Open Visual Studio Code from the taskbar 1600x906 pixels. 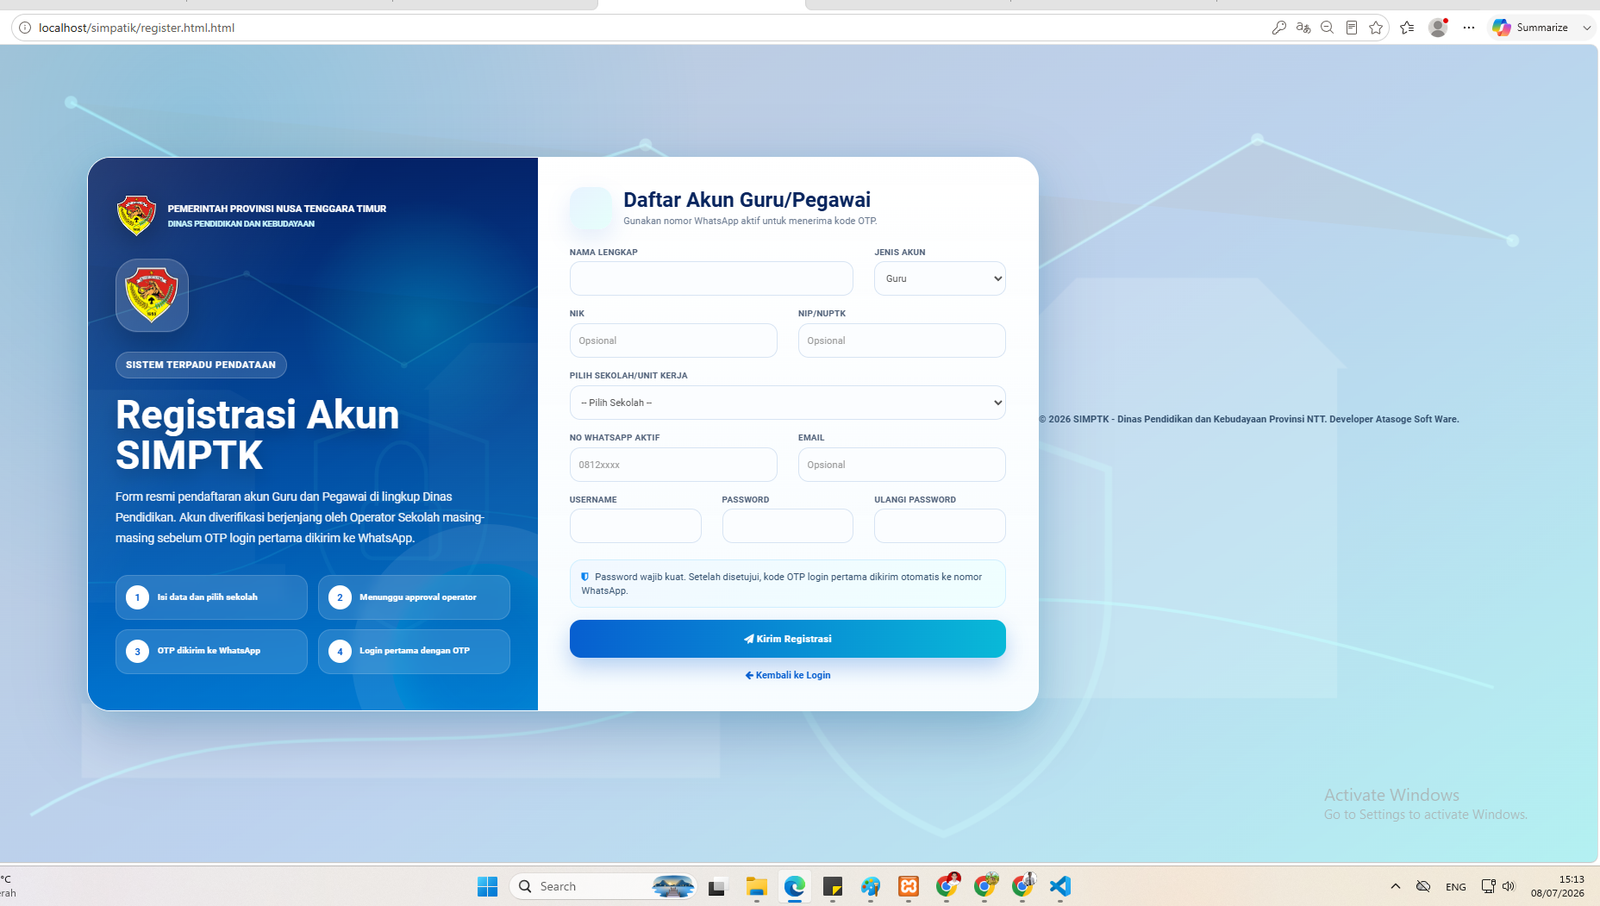1061,886
